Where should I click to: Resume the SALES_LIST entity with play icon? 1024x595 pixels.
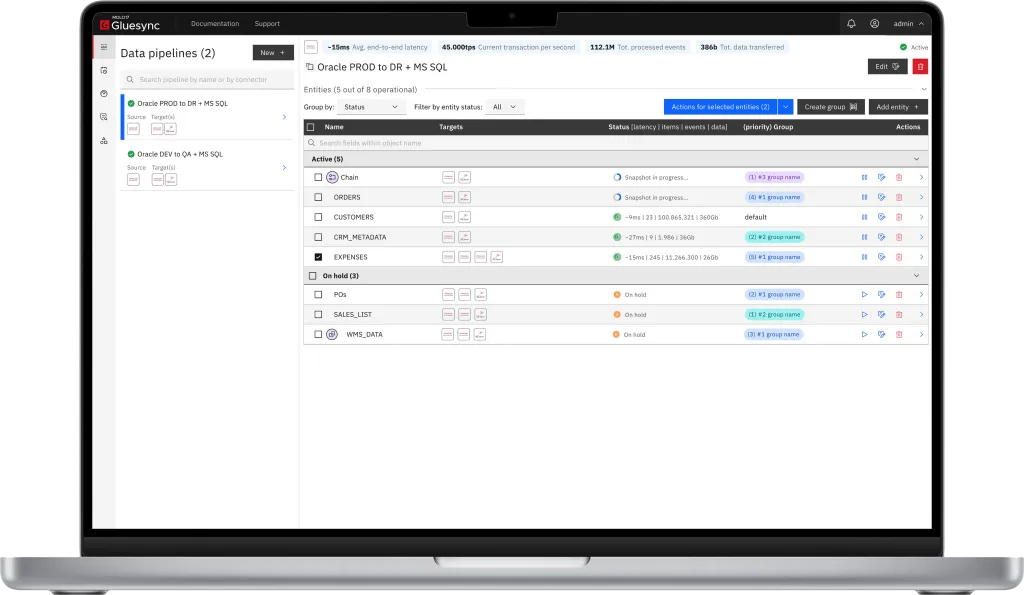click(x=864, y=314)
